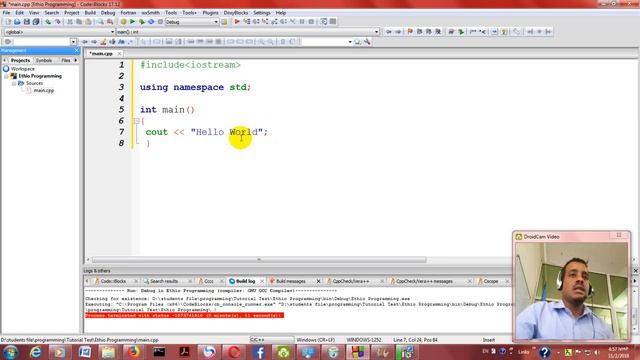Open CppCheck/Vera++ messages log tab

pyautogui.click(x=424, y=281)
